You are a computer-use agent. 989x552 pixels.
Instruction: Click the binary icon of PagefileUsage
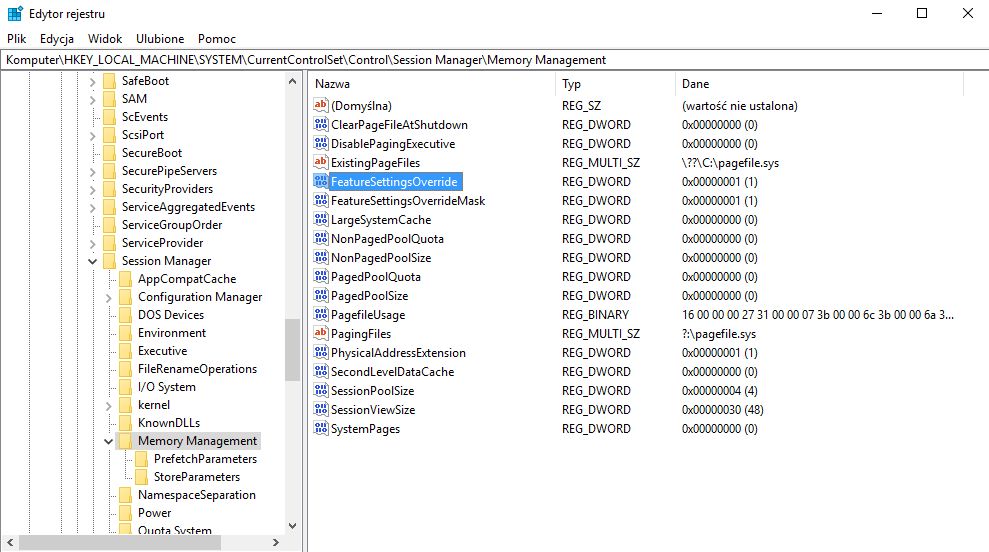[x=320, y=314]
